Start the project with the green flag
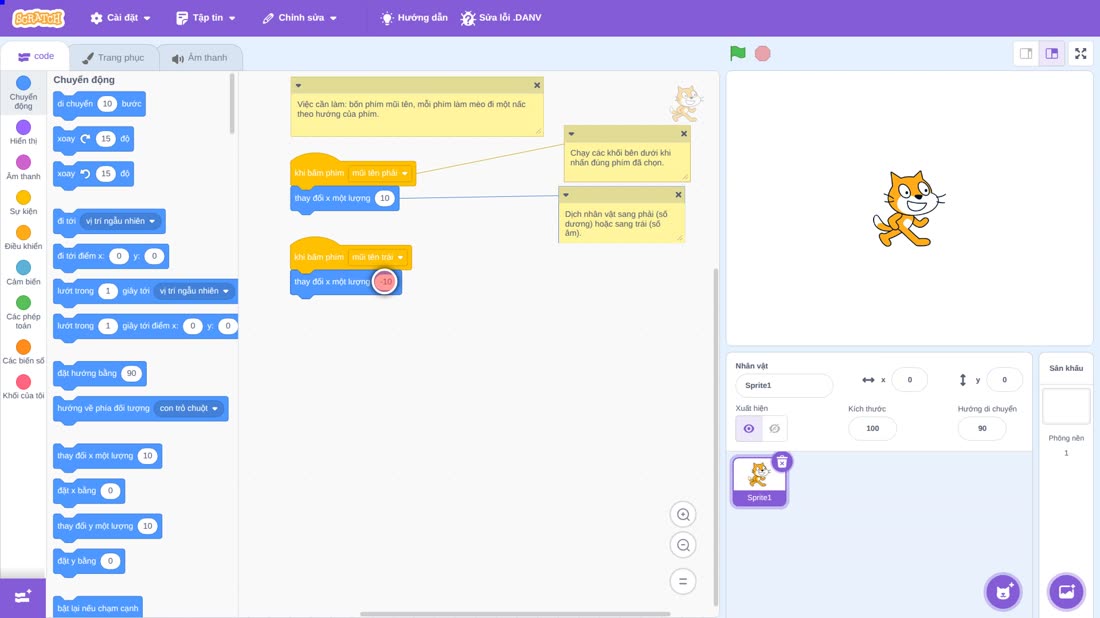Screen dimensions: 1100x618 (x=737, y=53)
